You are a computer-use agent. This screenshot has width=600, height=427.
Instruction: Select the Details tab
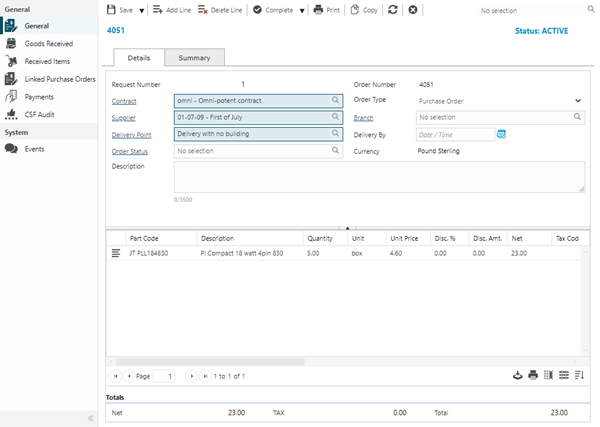tap(139, 58)
